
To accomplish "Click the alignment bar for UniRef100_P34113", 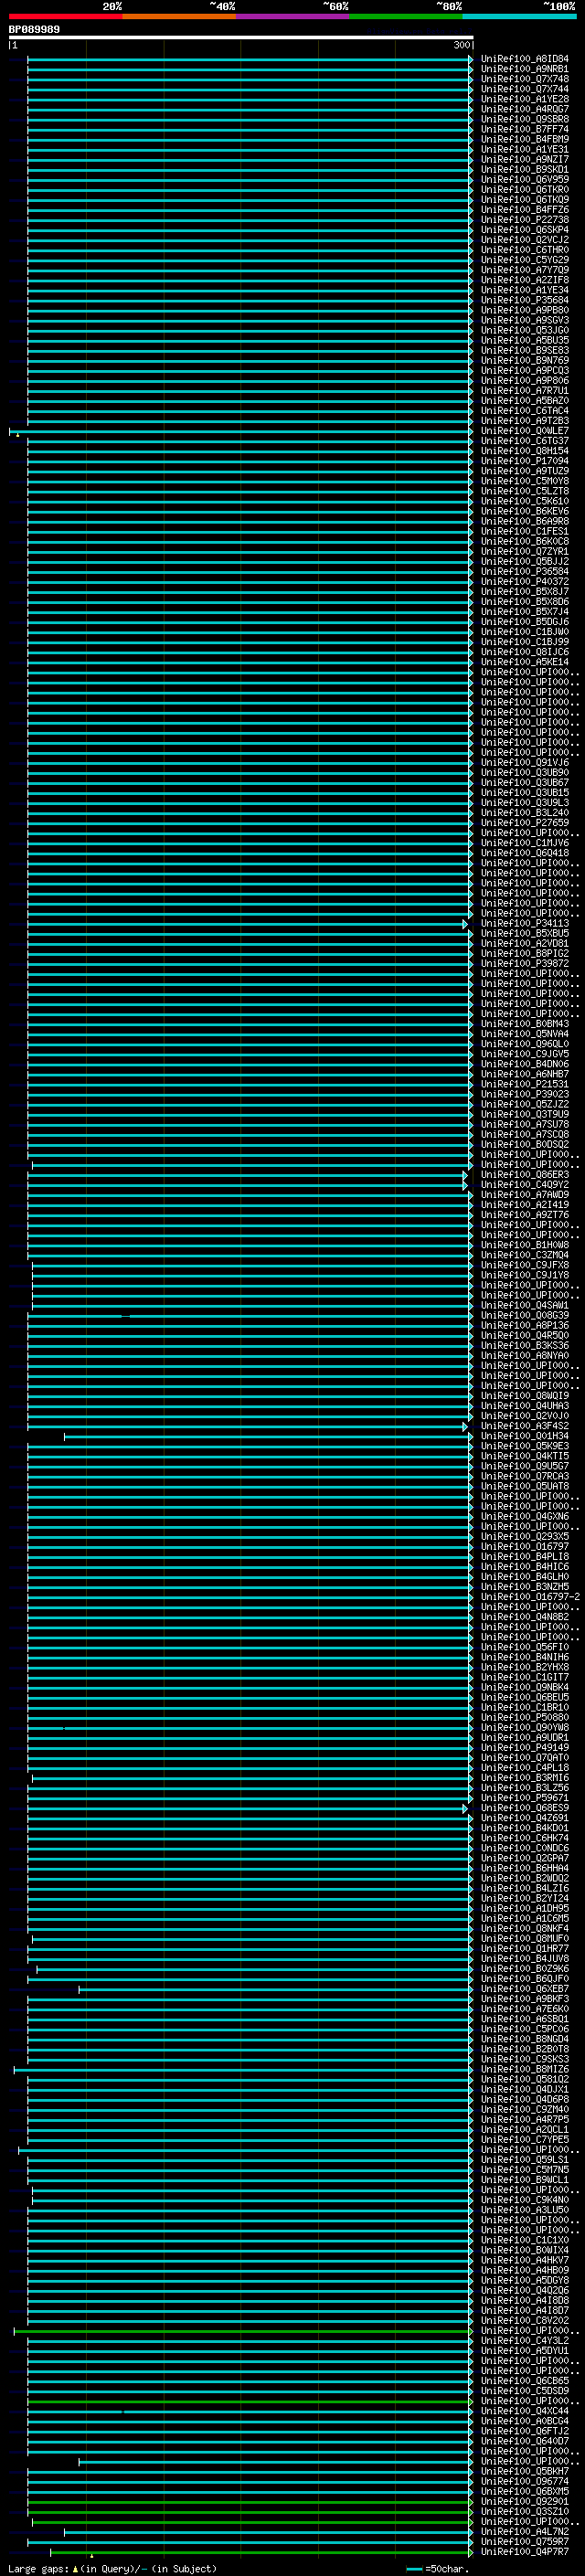I will (x=247, y=924).
